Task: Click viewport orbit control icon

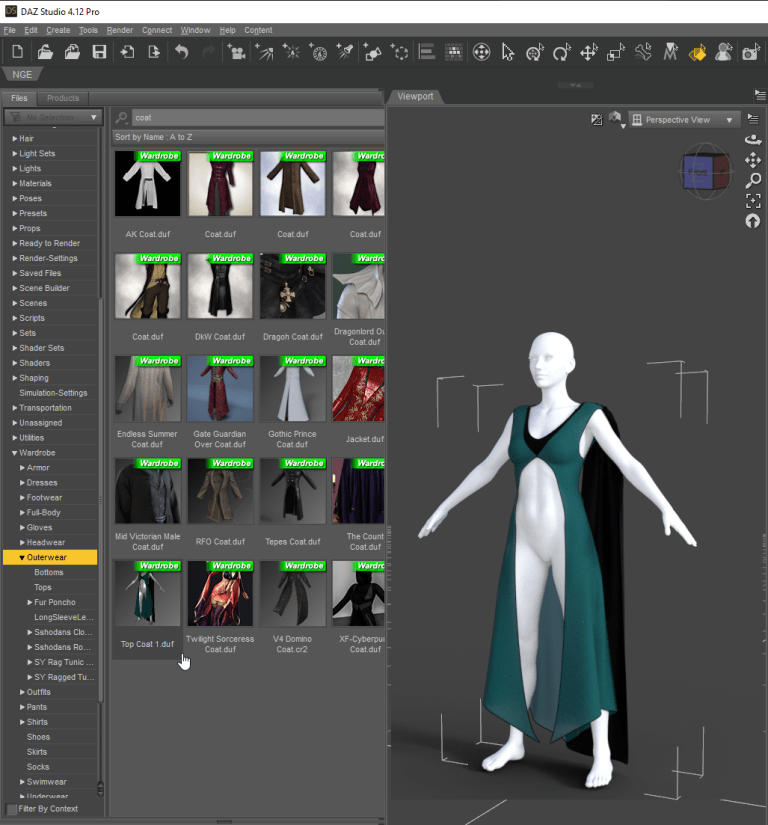Action: [753, 140]
